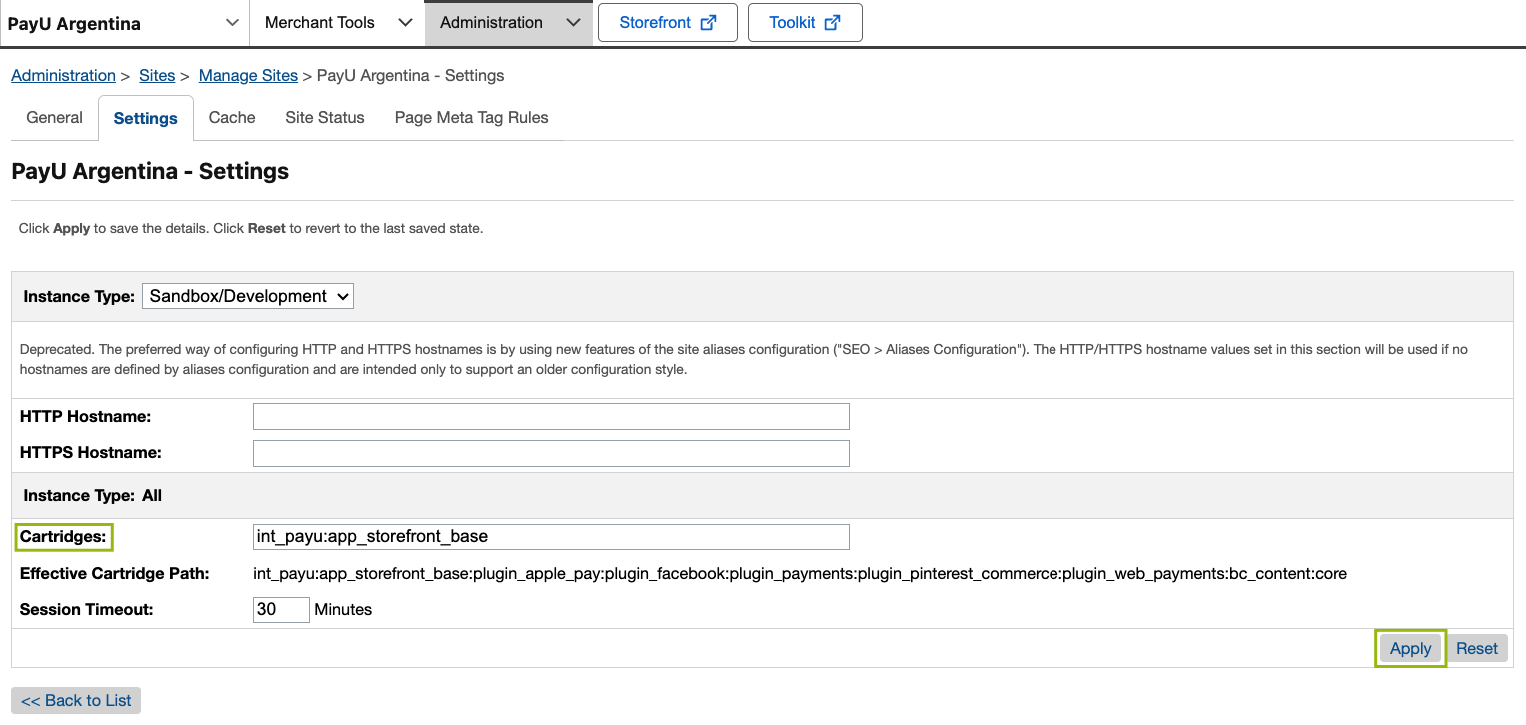The width and height of the screenshot is (1526, 725).
Task: Click the Minutes text beside the timeout field
Action: tap(343, 609)
